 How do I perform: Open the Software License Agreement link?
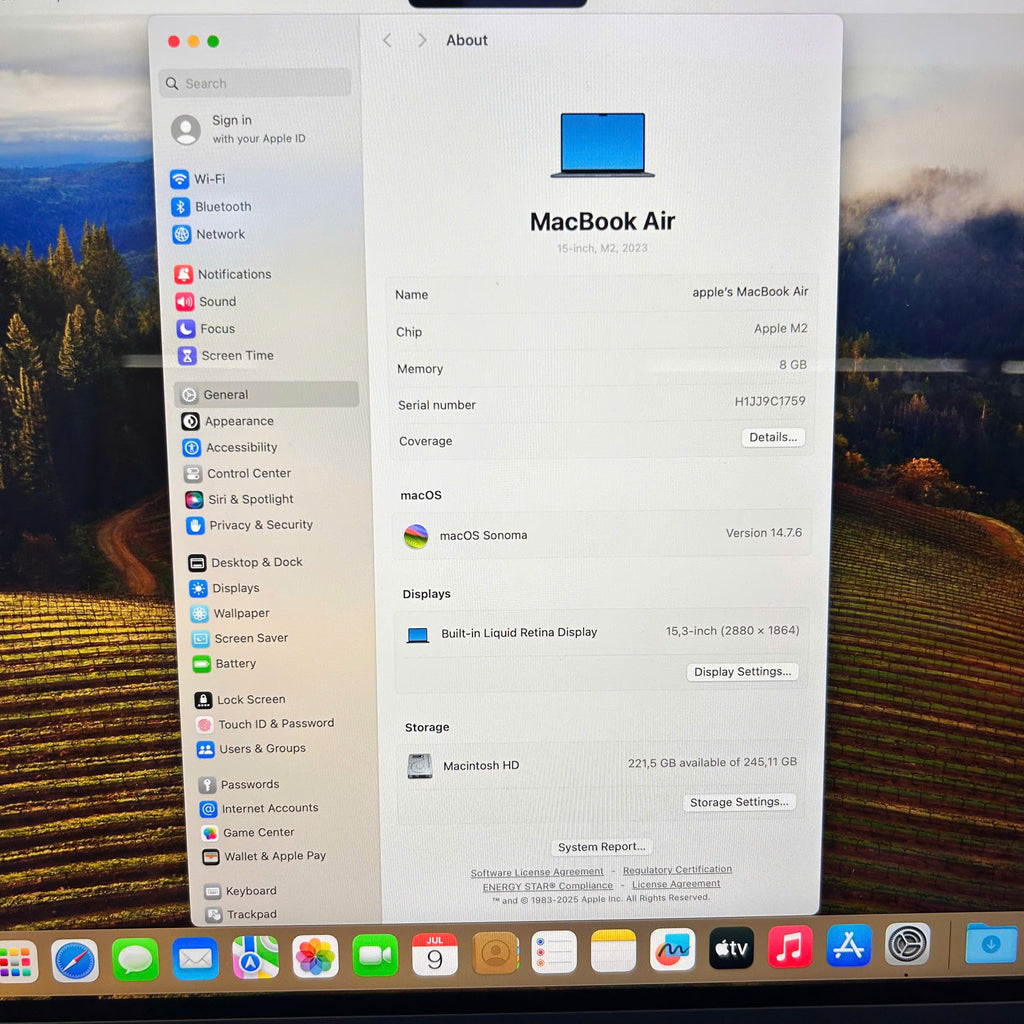[537, 872]
